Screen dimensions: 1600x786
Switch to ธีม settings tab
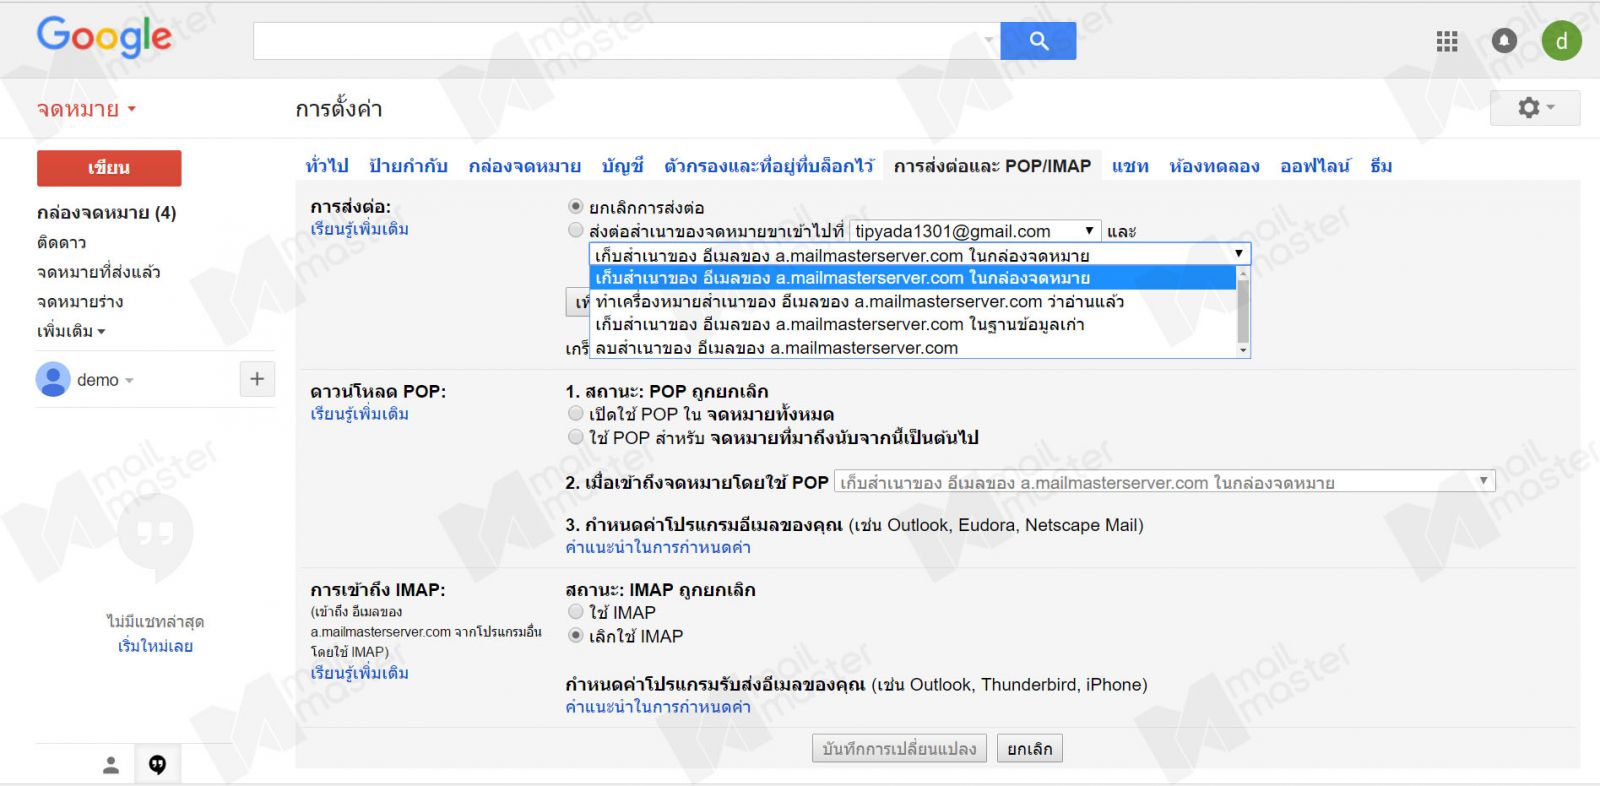pyautogui.click(x=1381, y=166)
